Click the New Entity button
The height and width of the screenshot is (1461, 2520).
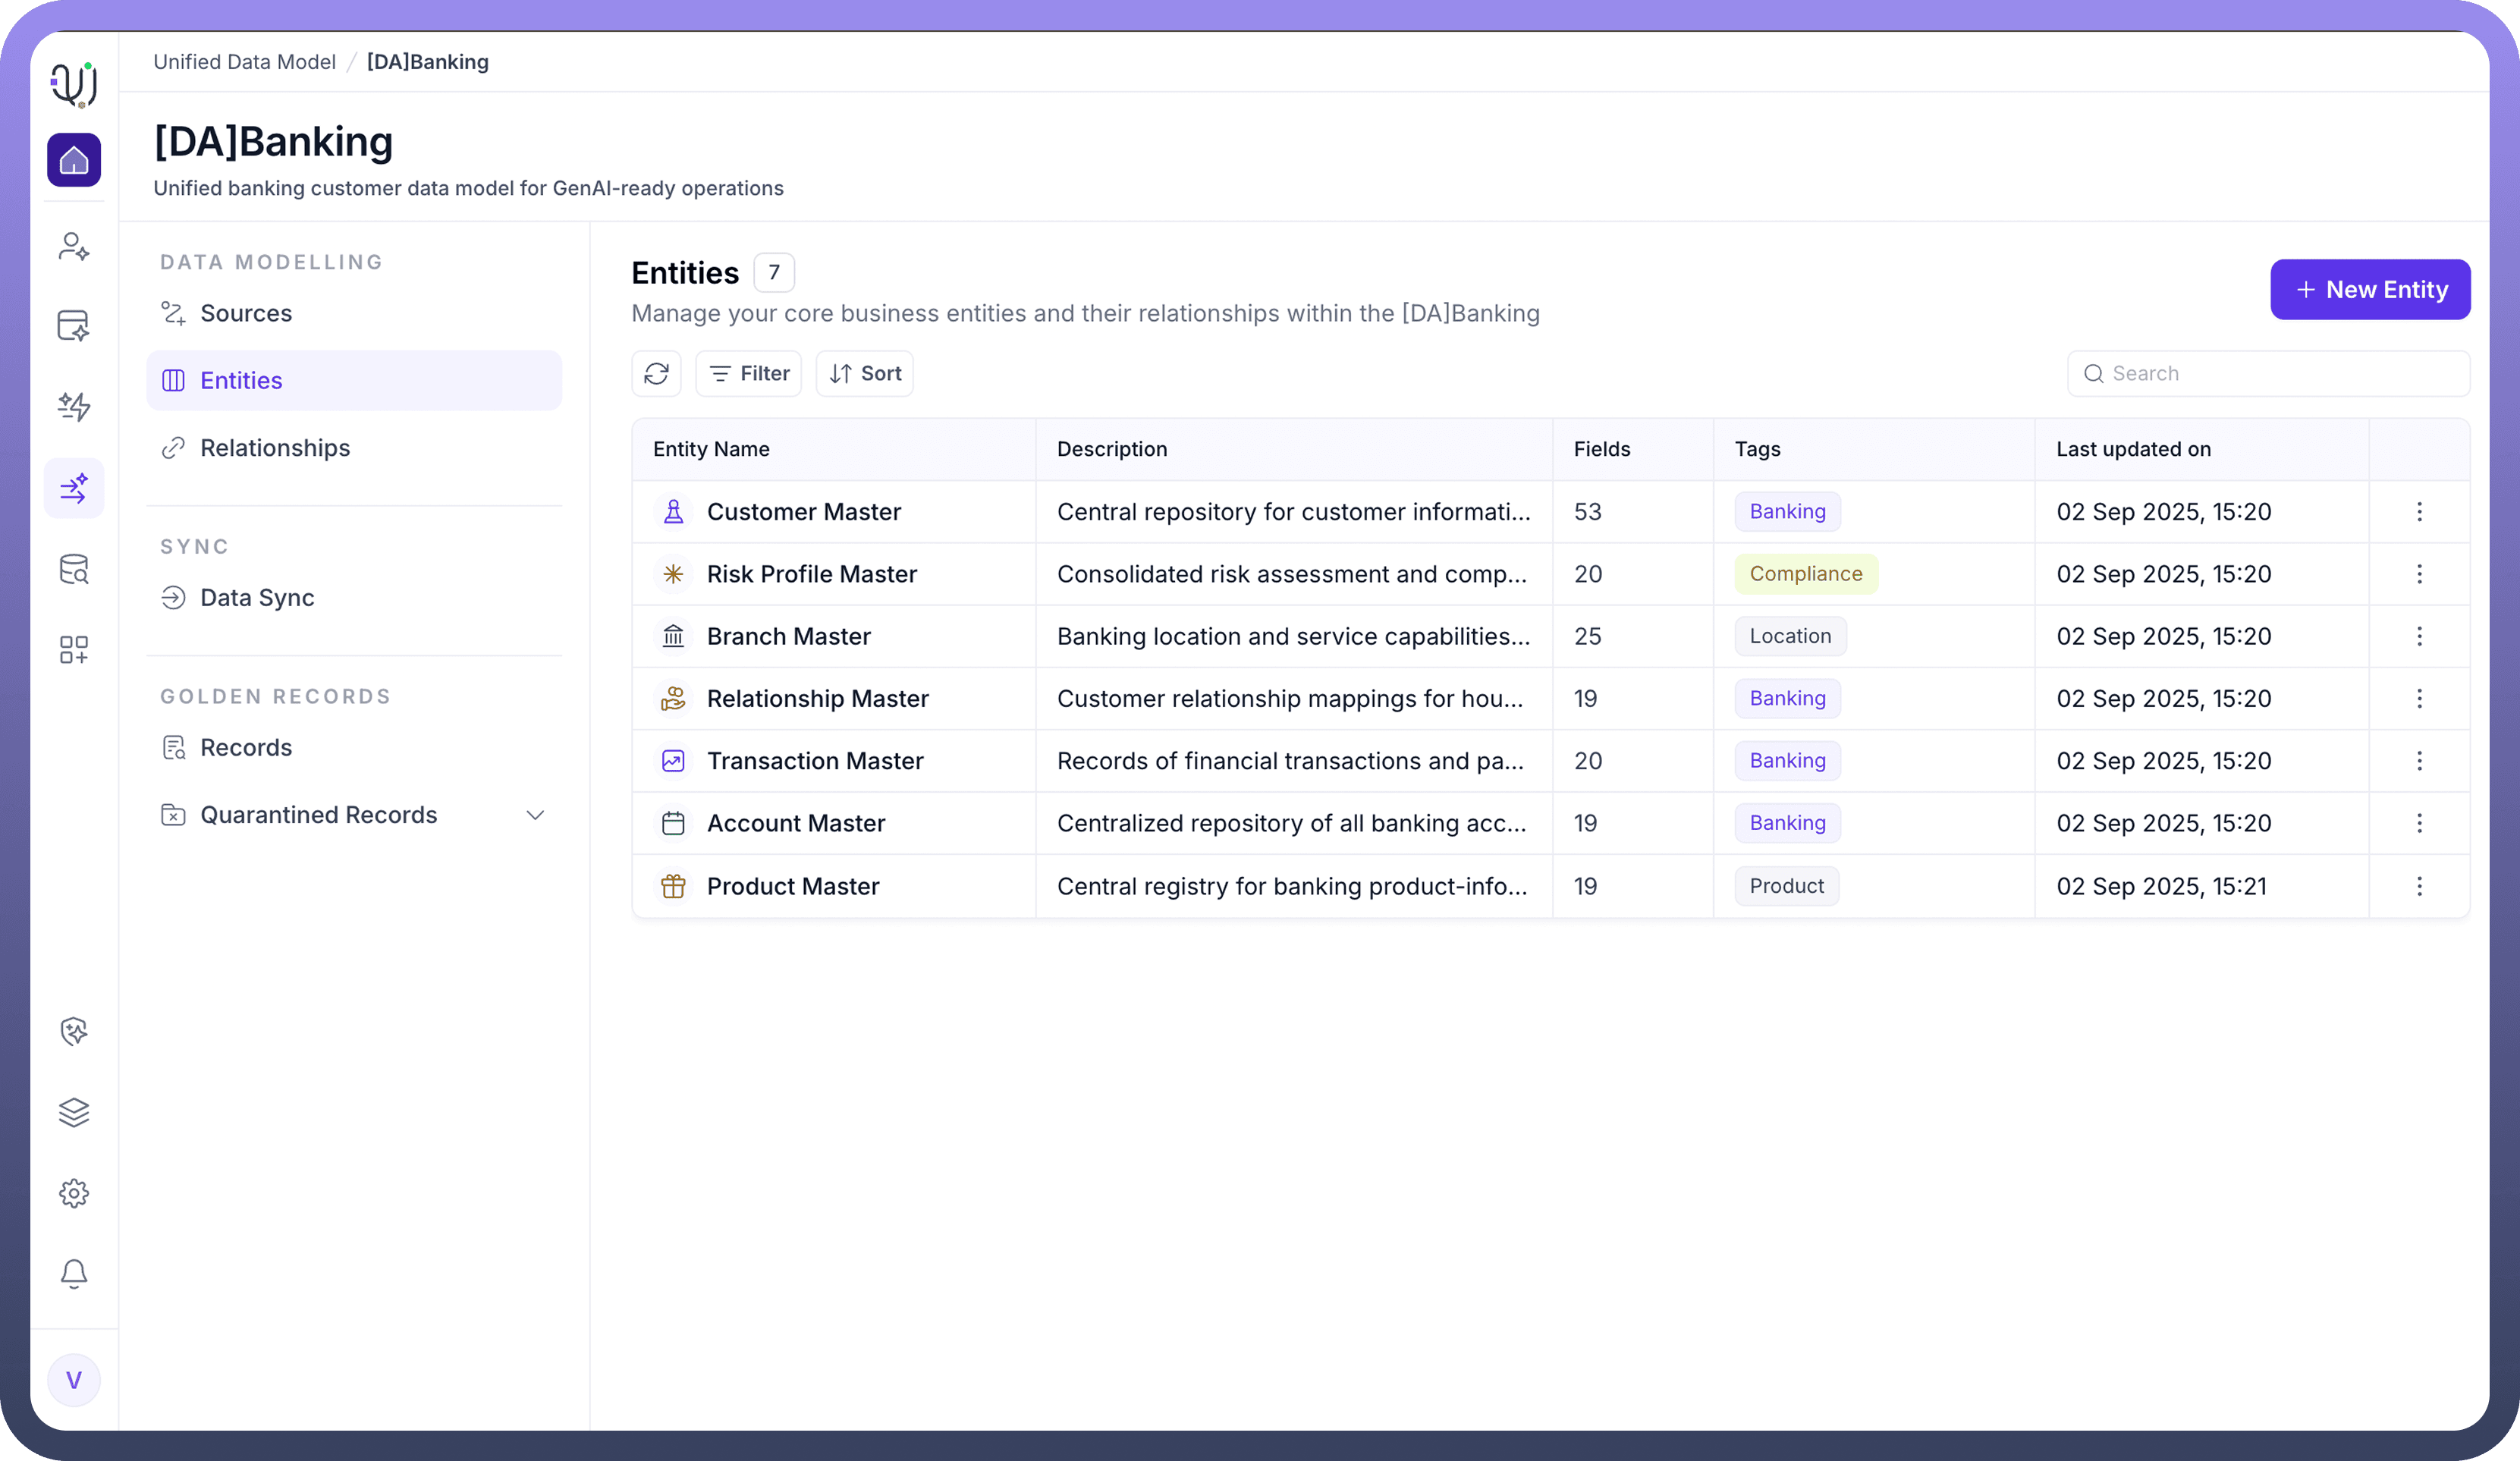[x=2369, y=290]
